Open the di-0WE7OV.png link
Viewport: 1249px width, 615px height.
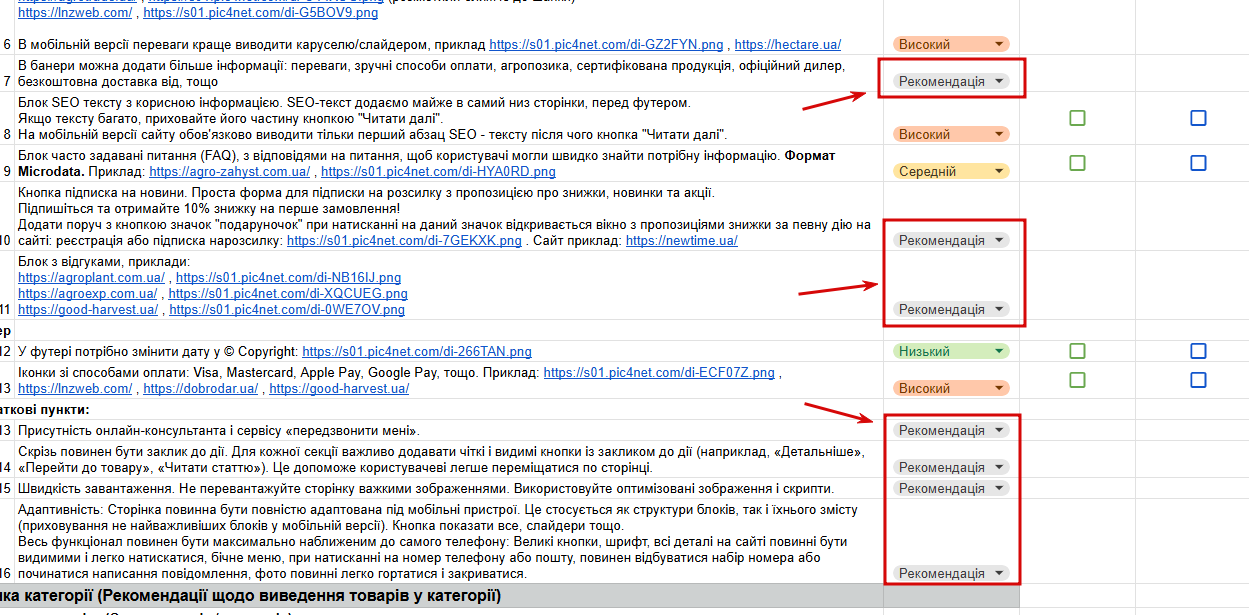(287, 310)
